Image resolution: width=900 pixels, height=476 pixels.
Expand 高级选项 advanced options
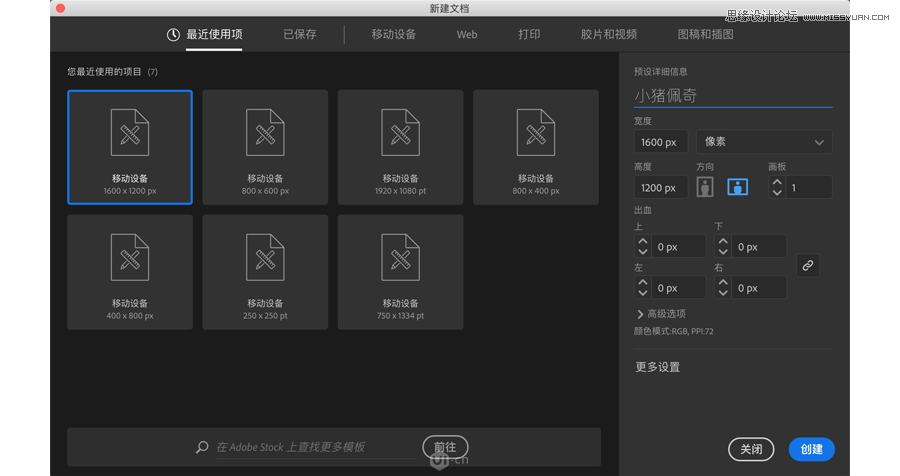(x=661, y=314)
